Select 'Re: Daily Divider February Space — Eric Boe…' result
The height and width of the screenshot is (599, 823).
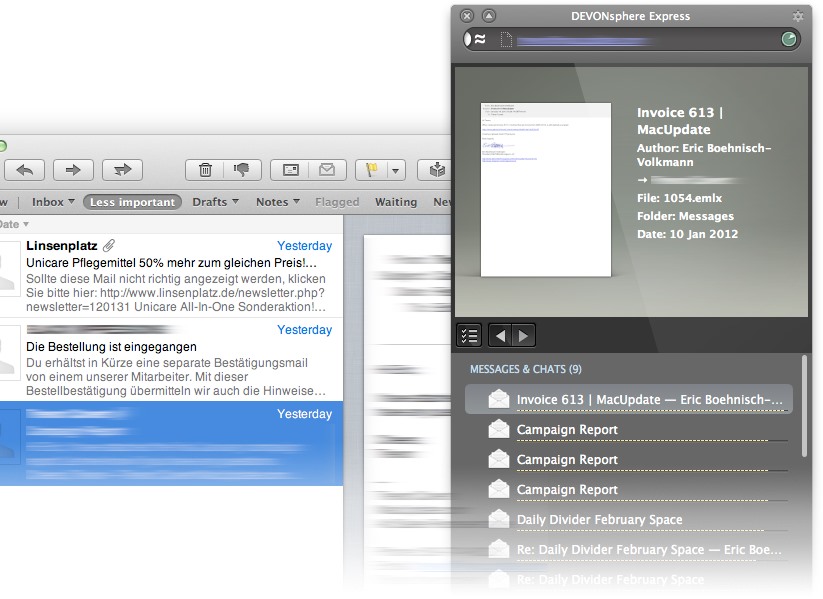point(629,549)
